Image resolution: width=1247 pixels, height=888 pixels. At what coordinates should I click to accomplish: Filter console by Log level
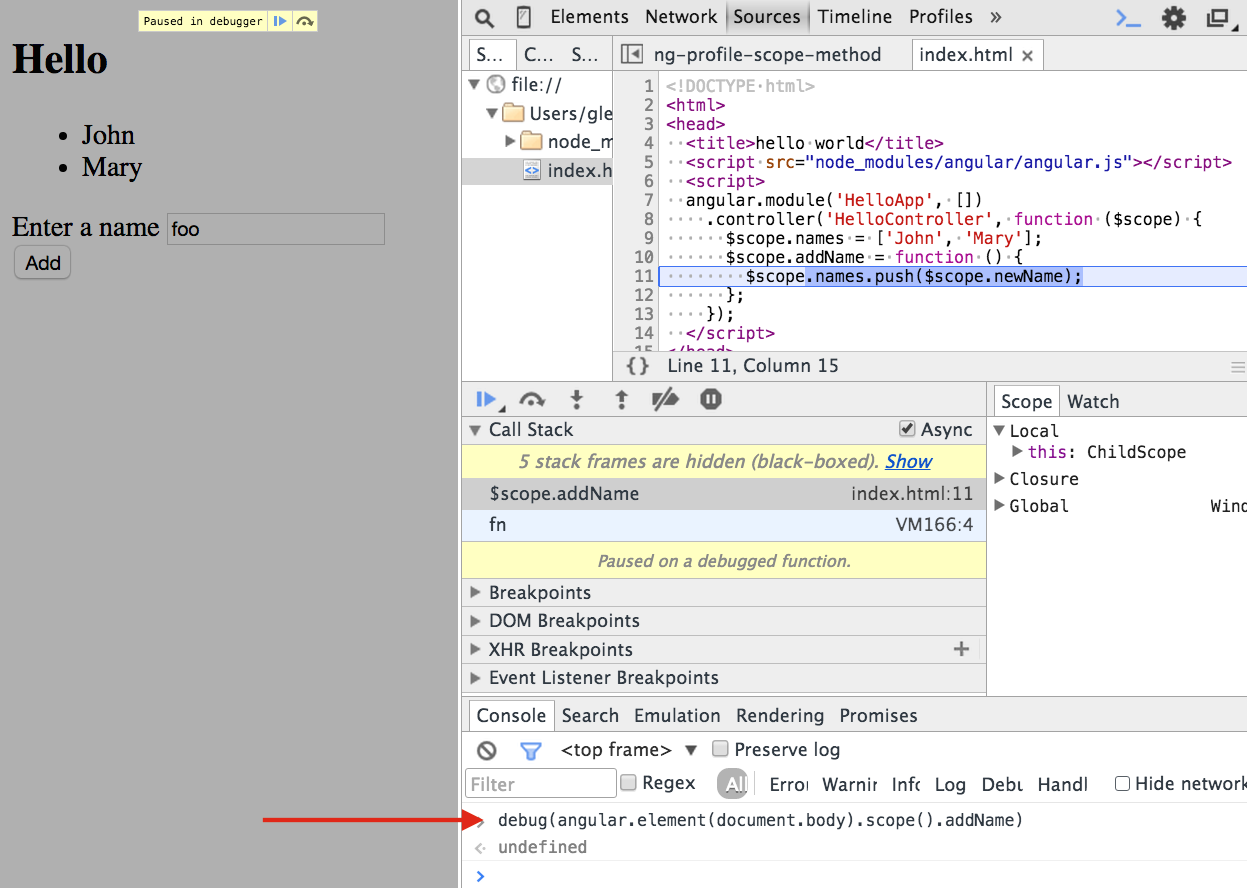(950, 785)
